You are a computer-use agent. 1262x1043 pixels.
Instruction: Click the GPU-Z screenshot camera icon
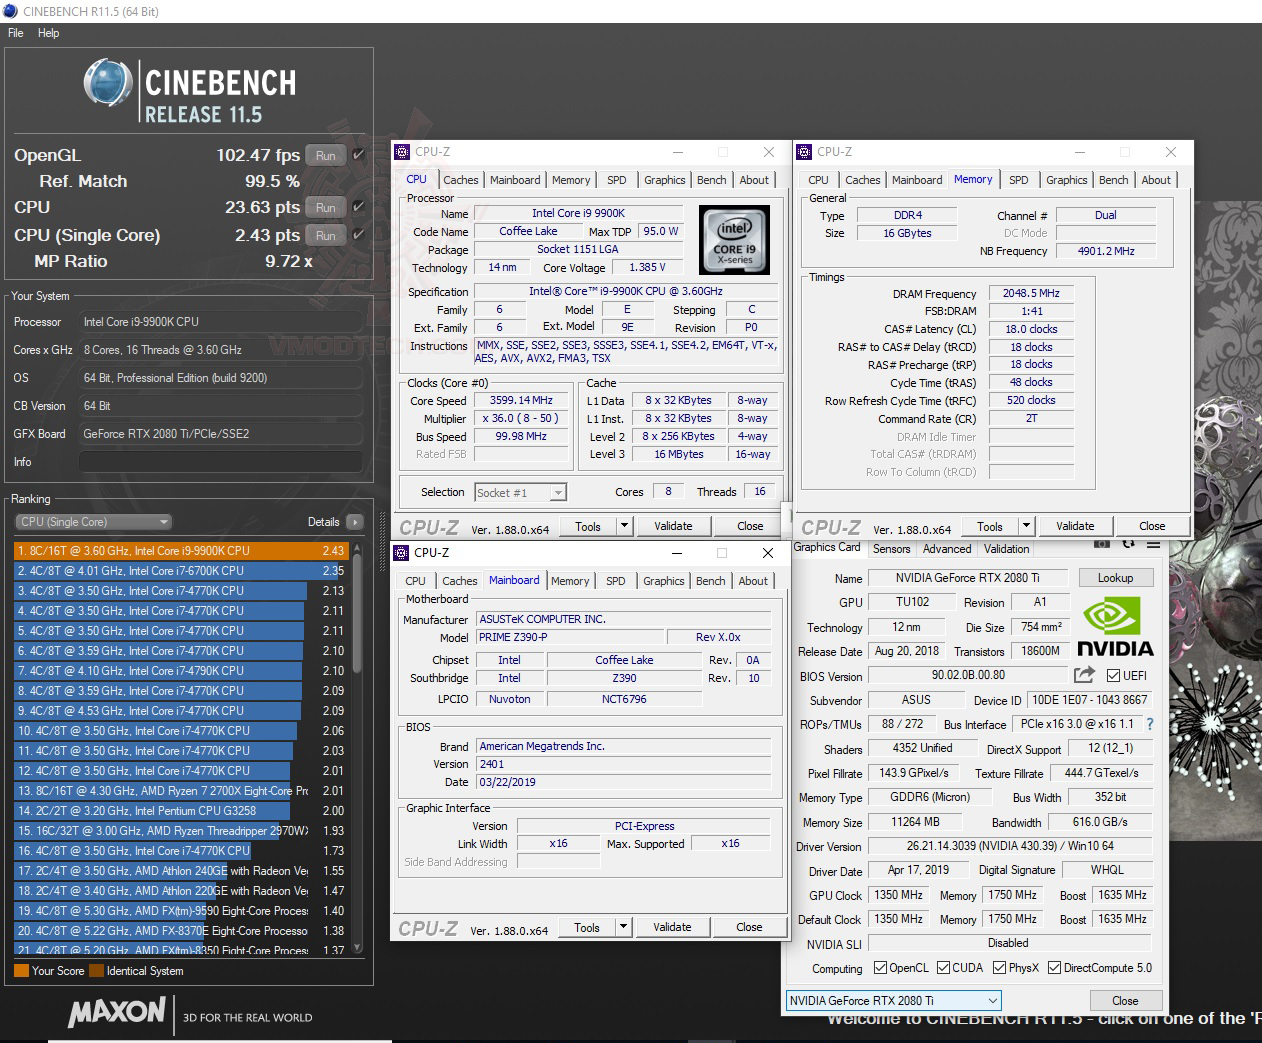(1102, 544)
